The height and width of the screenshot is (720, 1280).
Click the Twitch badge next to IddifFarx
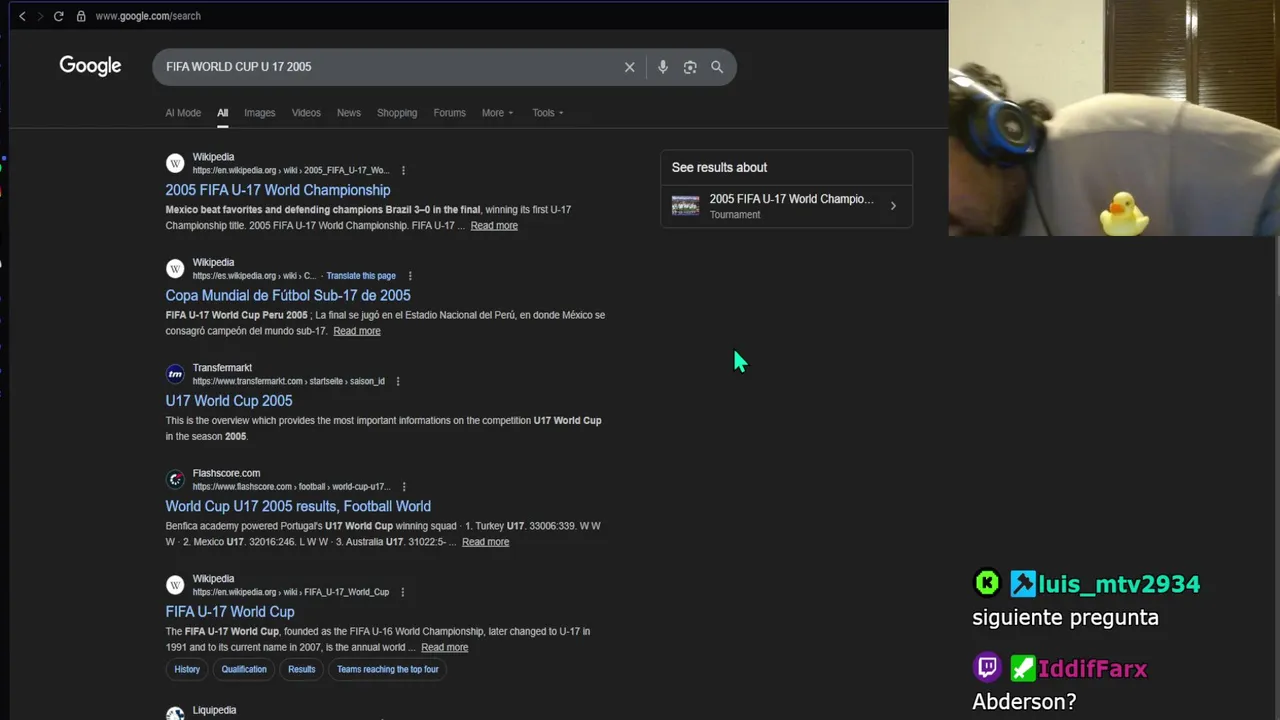click(987, 667)
